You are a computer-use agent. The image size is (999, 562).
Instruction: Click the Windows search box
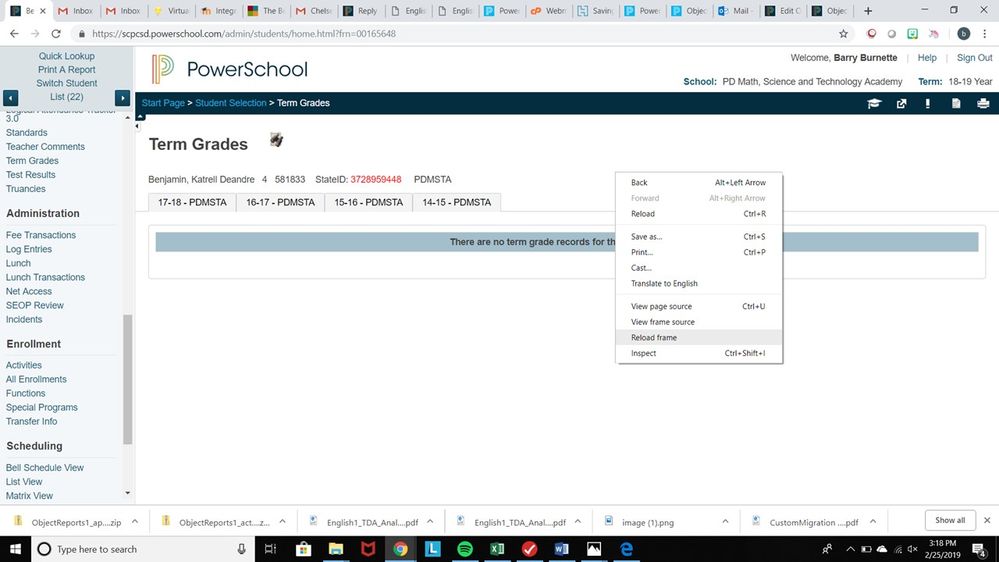(143, 549)
